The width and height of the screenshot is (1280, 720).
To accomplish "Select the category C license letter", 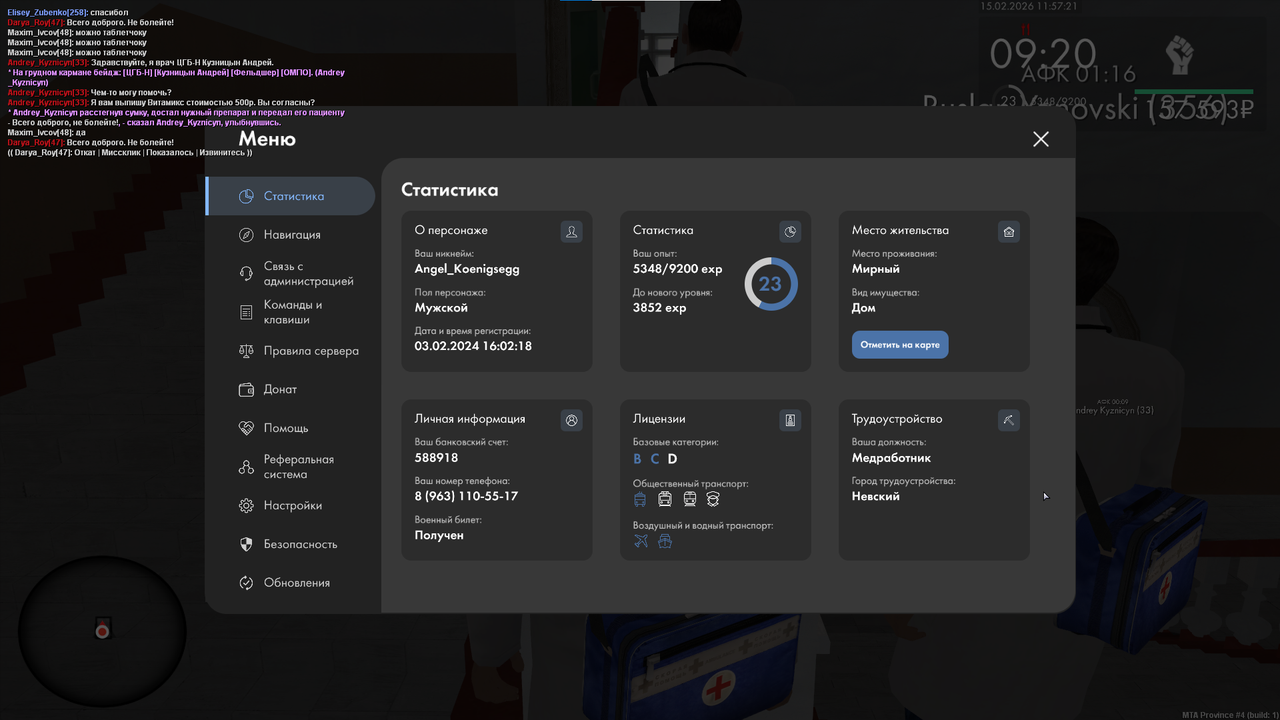I will pos(655,459).
